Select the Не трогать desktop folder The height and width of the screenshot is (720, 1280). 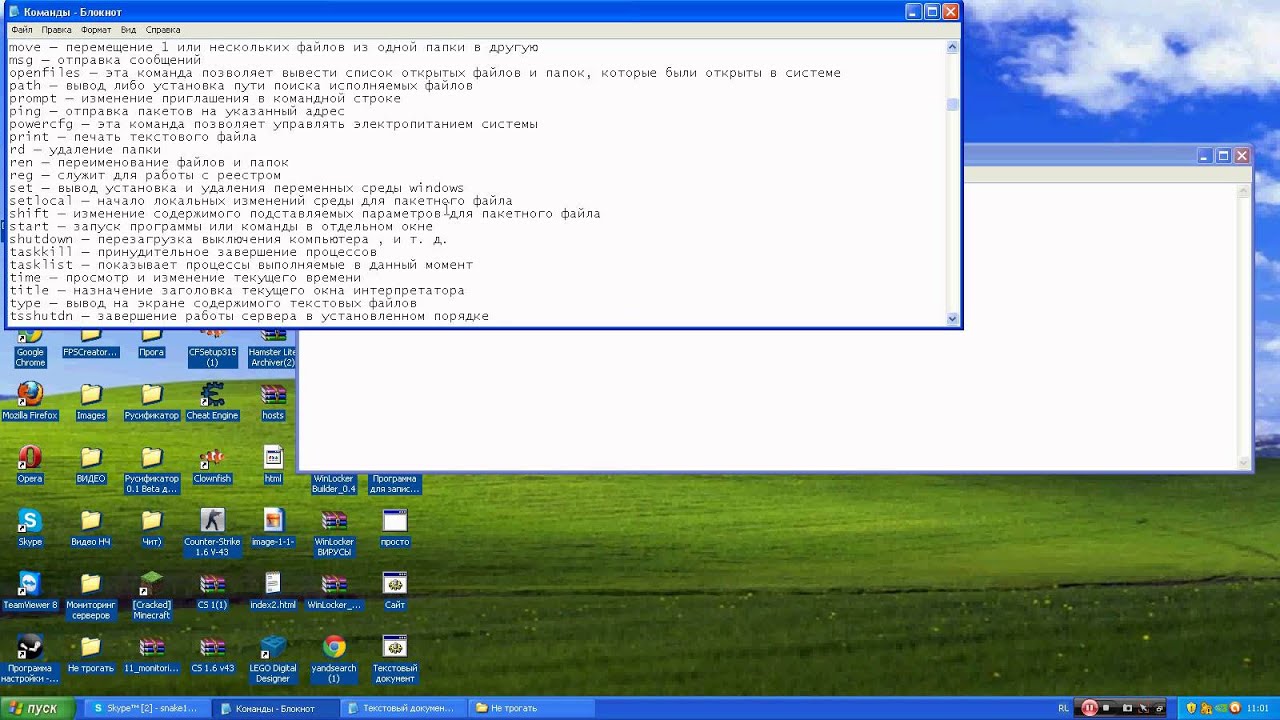coord(91,653)
